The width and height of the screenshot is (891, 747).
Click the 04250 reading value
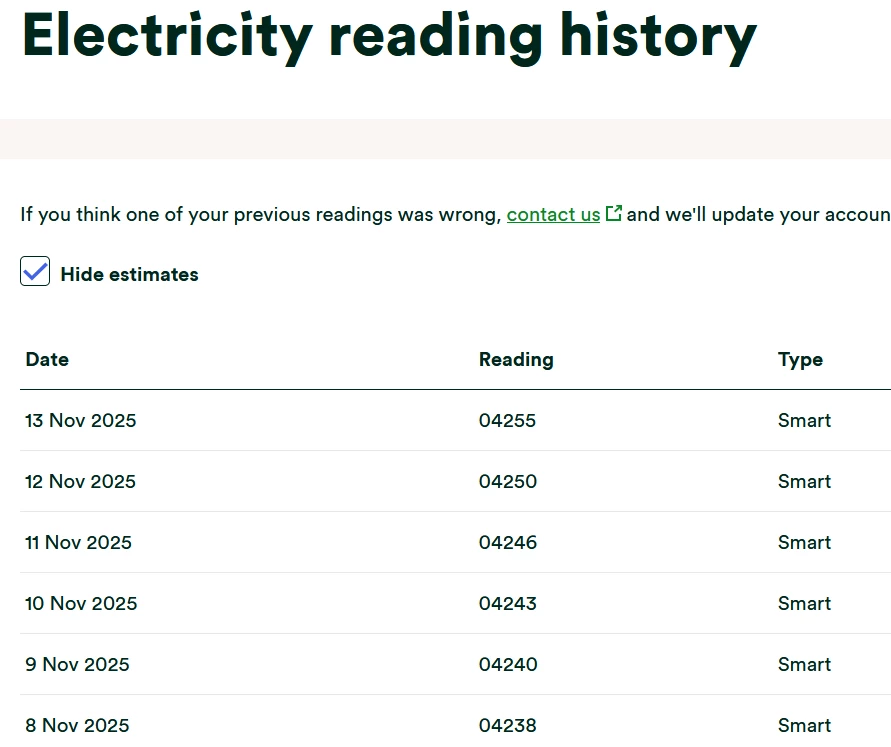(507, 482)
